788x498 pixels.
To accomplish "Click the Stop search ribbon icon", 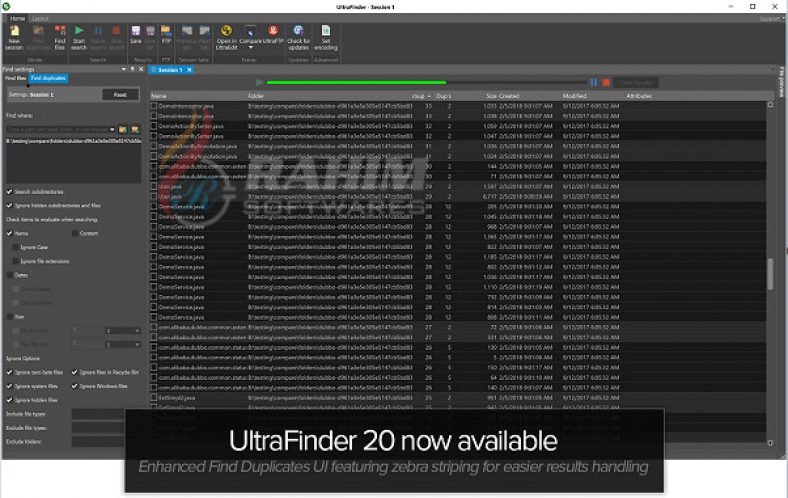I will point(116,37).
